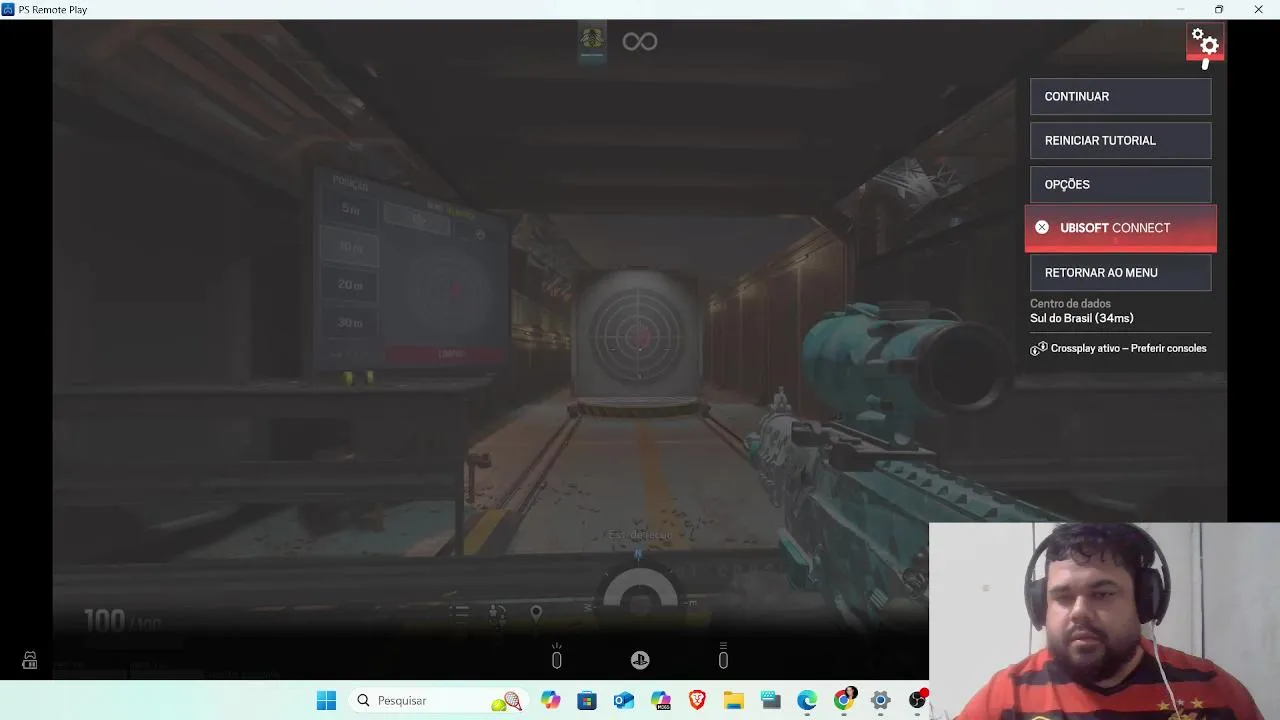
Task: Restore down the PS Remote Play window
Action: [1219, 9]
